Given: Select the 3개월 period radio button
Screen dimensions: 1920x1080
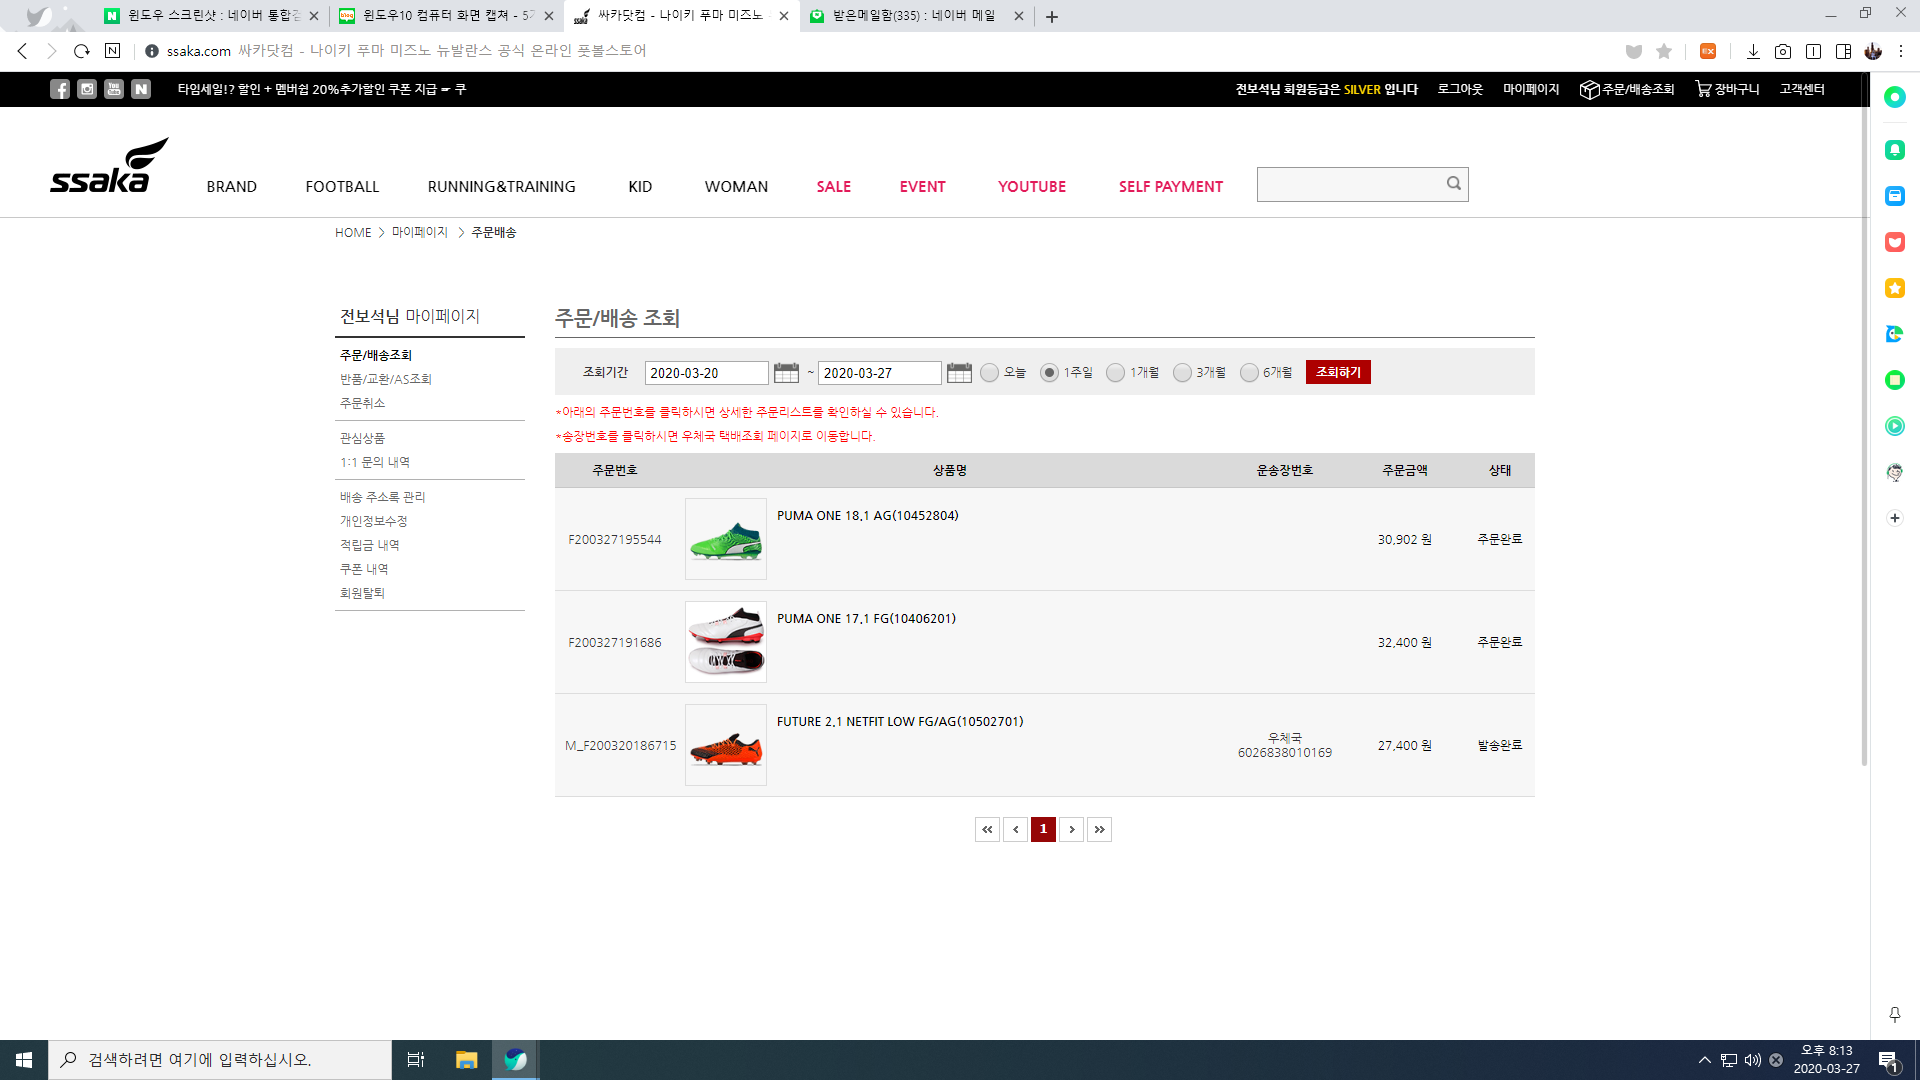Looking at the screenshot, I should [1182, 373].
